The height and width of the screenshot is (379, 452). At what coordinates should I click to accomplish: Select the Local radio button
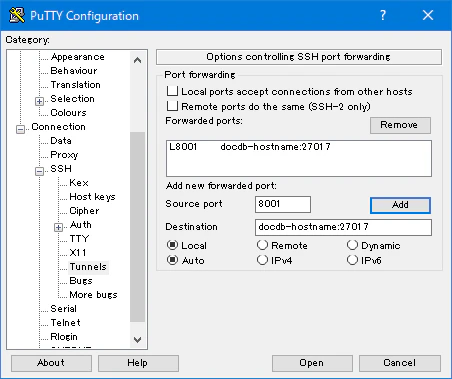click(x=172, y=245)
